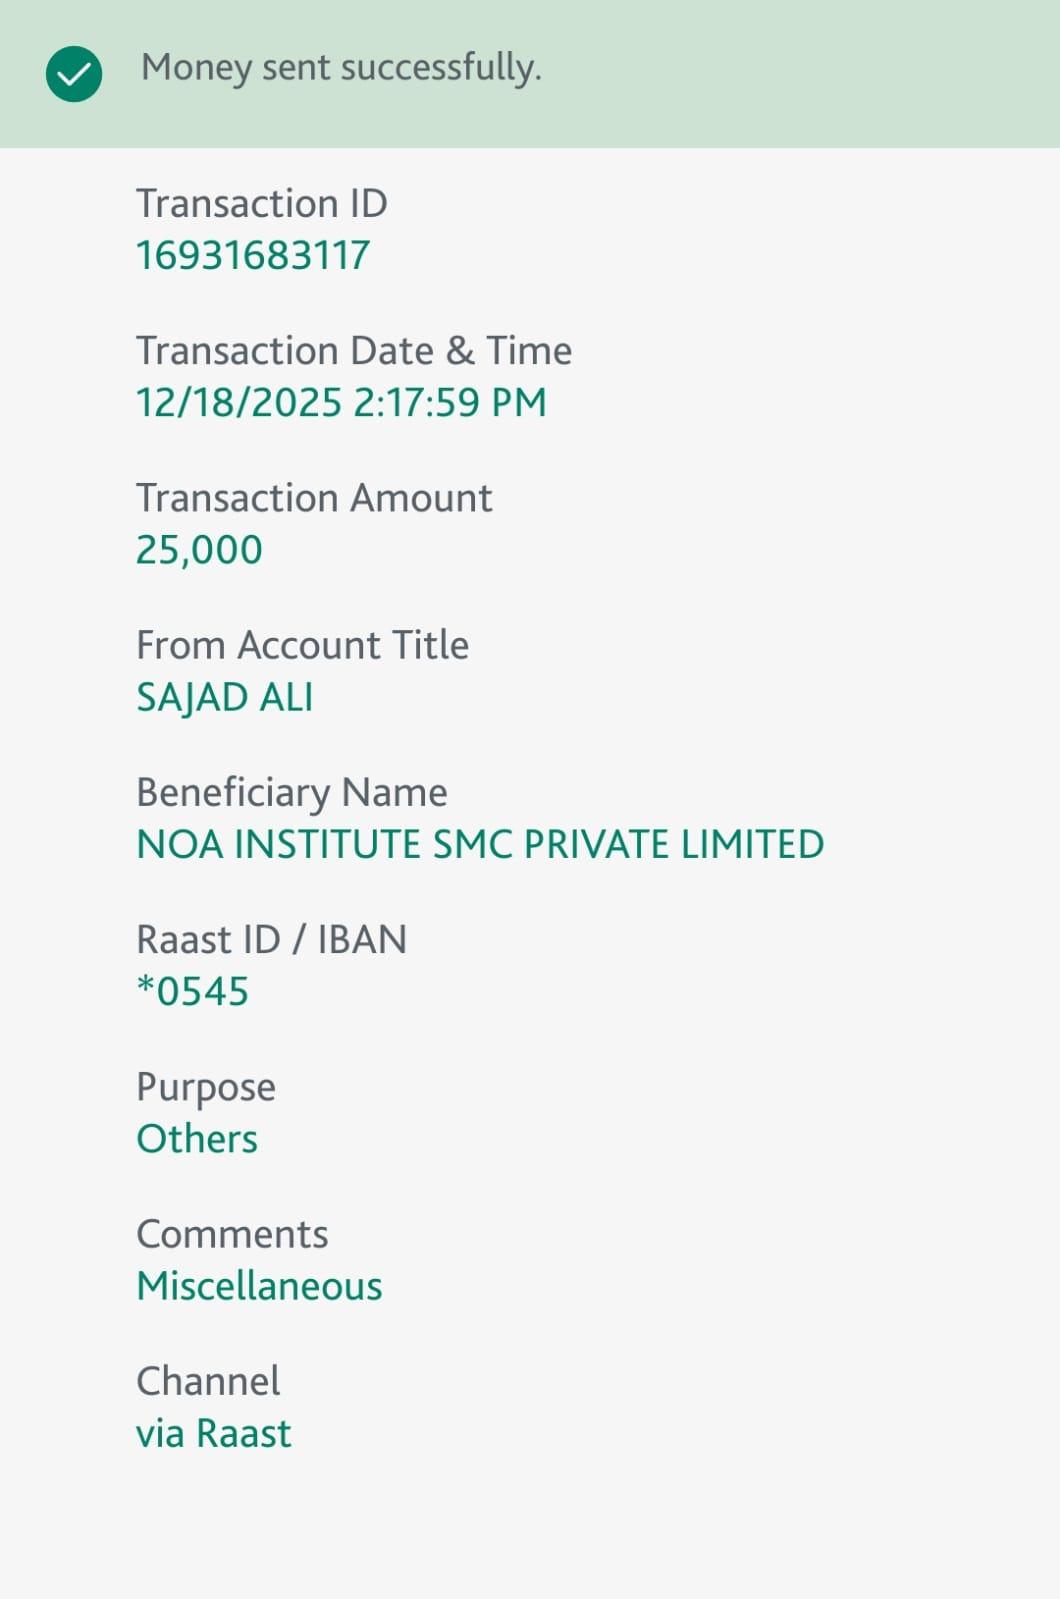Select the sender name SAJAD ALI
The width and height of the screenshot is (1060, 1599).
(225, 697)
